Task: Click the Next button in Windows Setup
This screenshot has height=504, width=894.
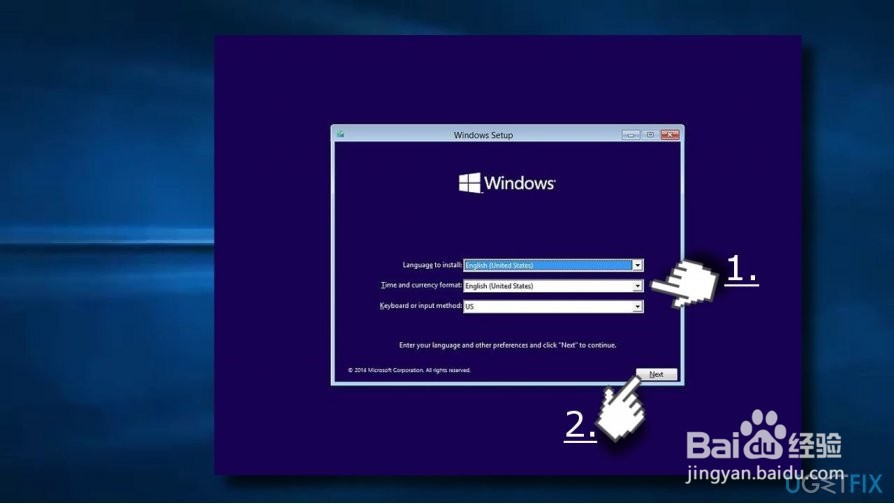Action: 656,375
